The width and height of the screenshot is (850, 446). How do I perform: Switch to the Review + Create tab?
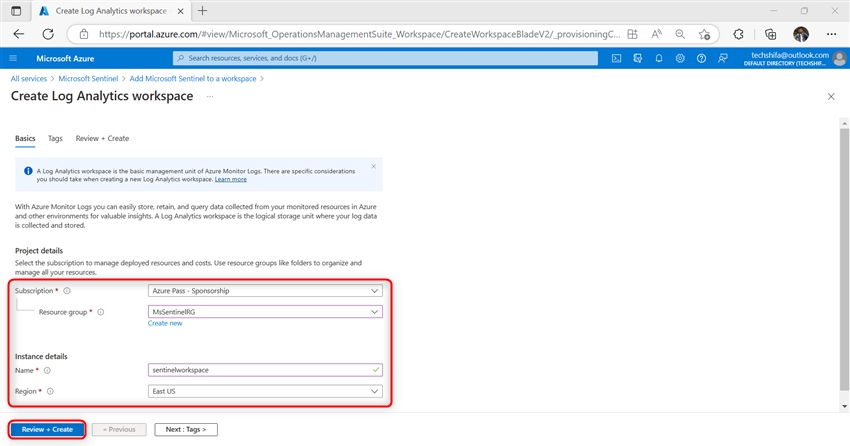click(102, 139)
